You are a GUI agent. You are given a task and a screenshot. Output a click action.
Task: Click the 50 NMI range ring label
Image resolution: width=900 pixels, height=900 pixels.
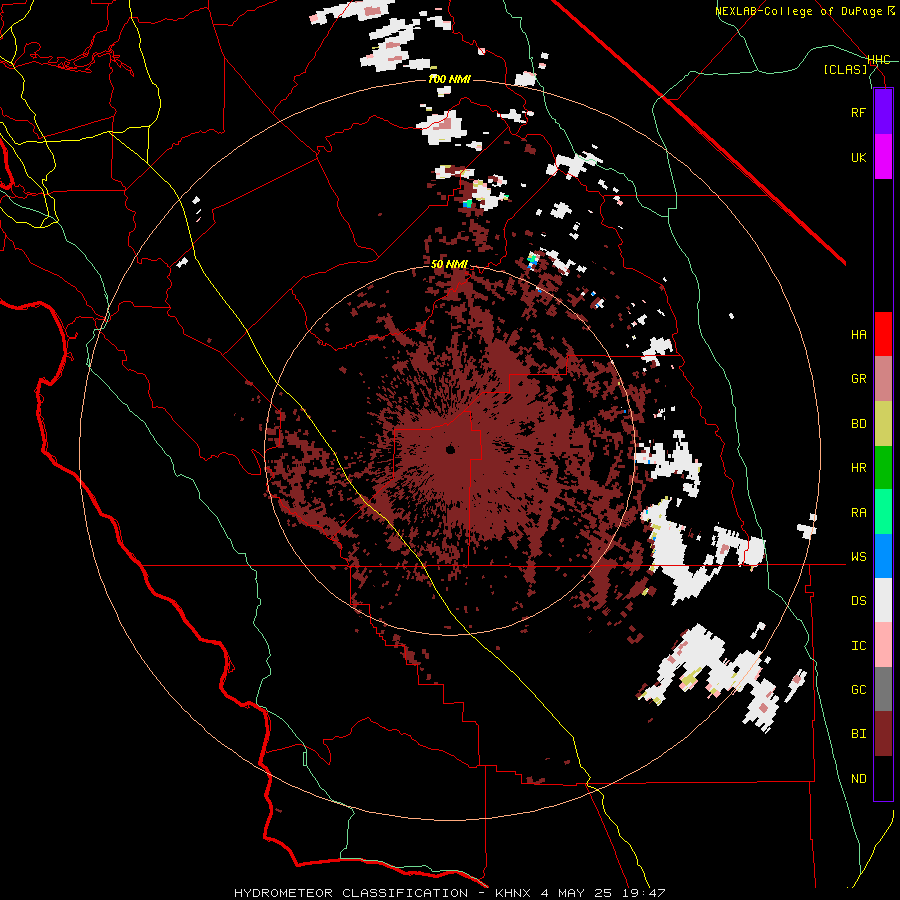[449, 265]
